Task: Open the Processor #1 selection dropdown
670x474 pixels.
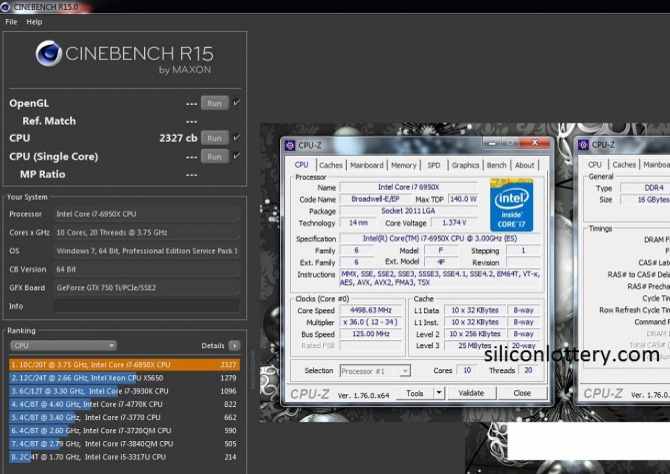Action: tap(375, 371)
